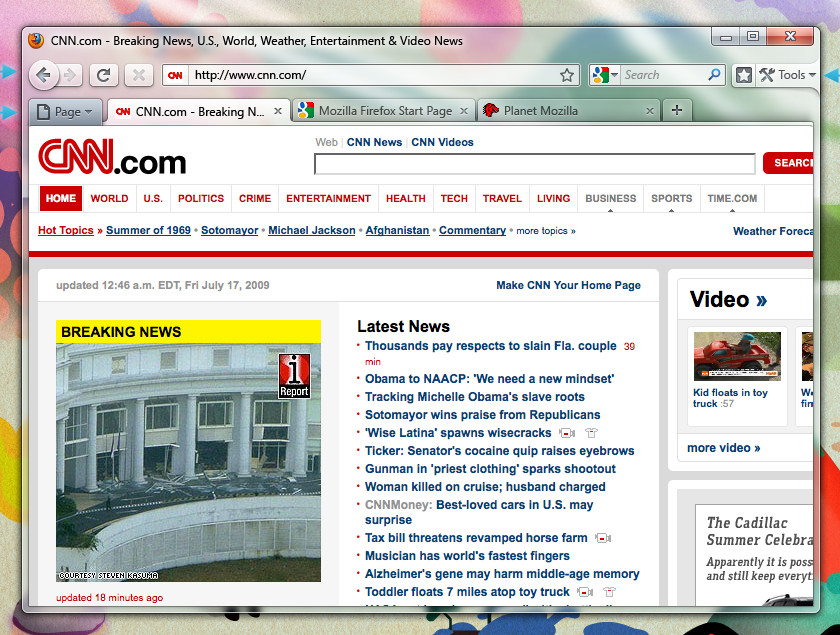840x635 pixels.
Task: Expand the Tools dropdown menu
Action: pos(788,75)
